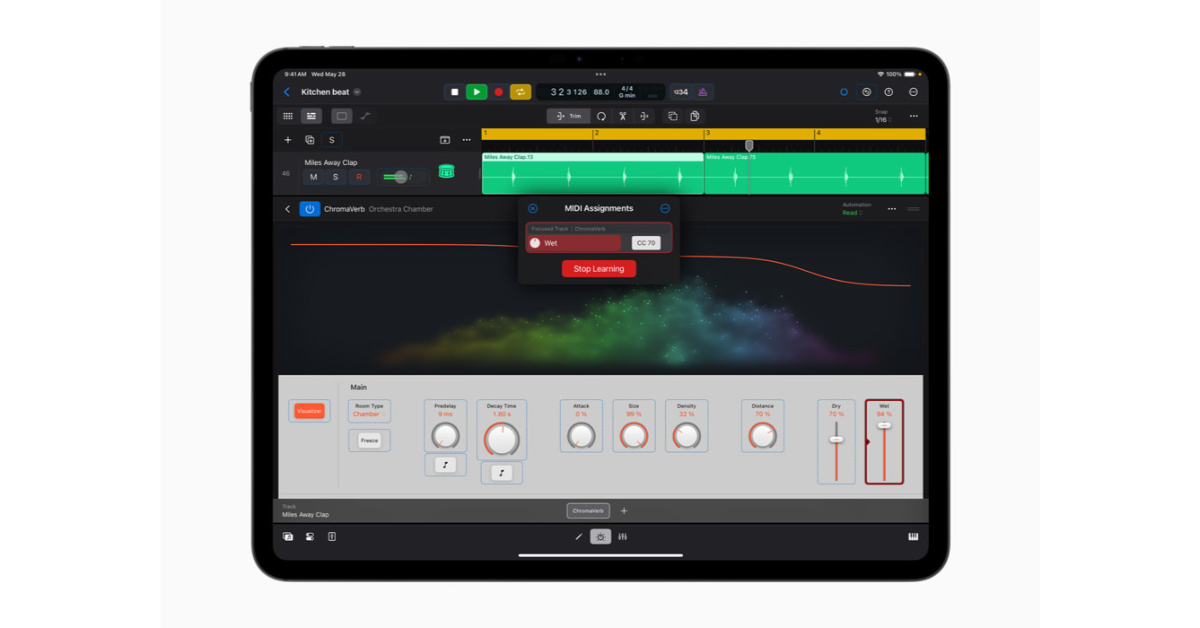Open MIDI Assignments options icon
This screenshot has height=628, width=1200.
[x=665, y=208]
